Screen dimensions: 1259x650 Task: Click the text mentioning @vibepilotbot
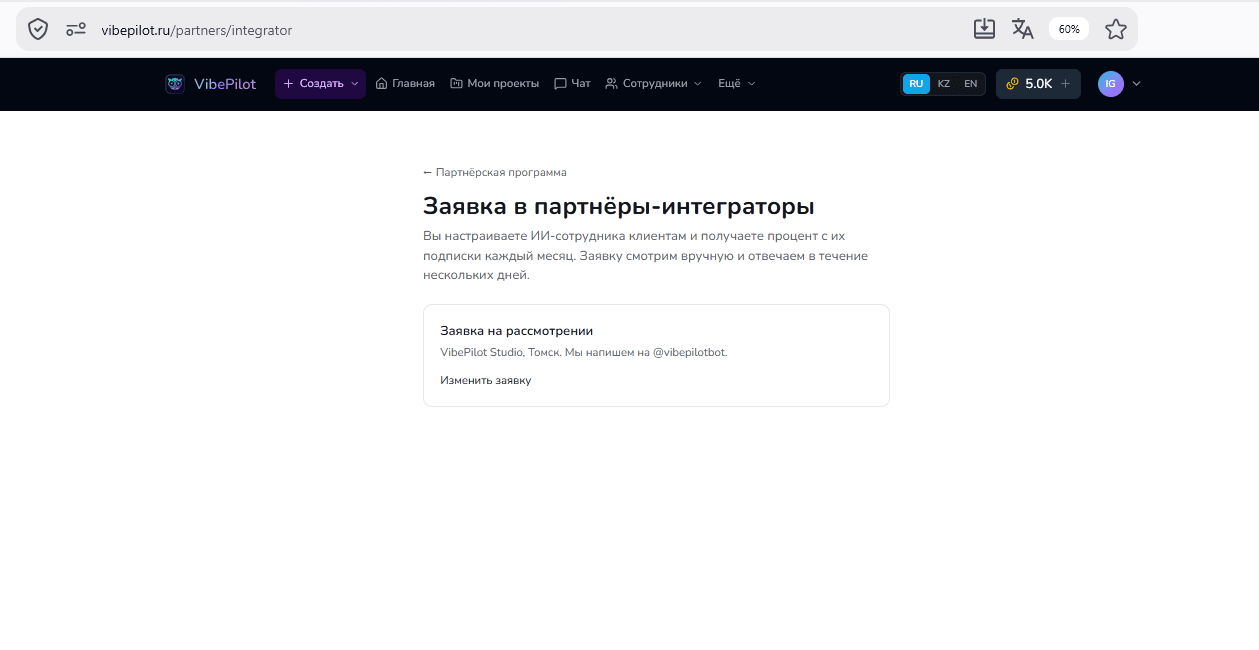point(584,353)
